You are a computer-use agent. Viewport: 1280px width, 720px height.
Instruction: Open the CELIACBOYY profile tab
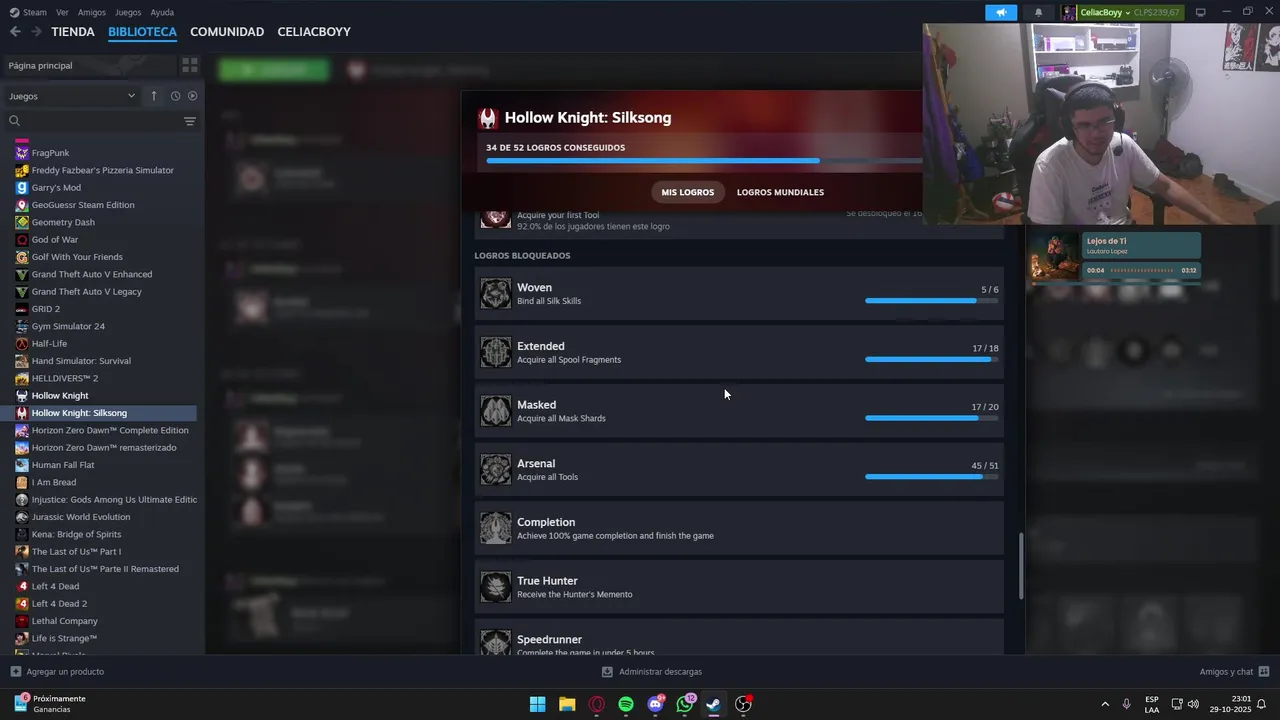pyautogui.click(x=314, y=32)
